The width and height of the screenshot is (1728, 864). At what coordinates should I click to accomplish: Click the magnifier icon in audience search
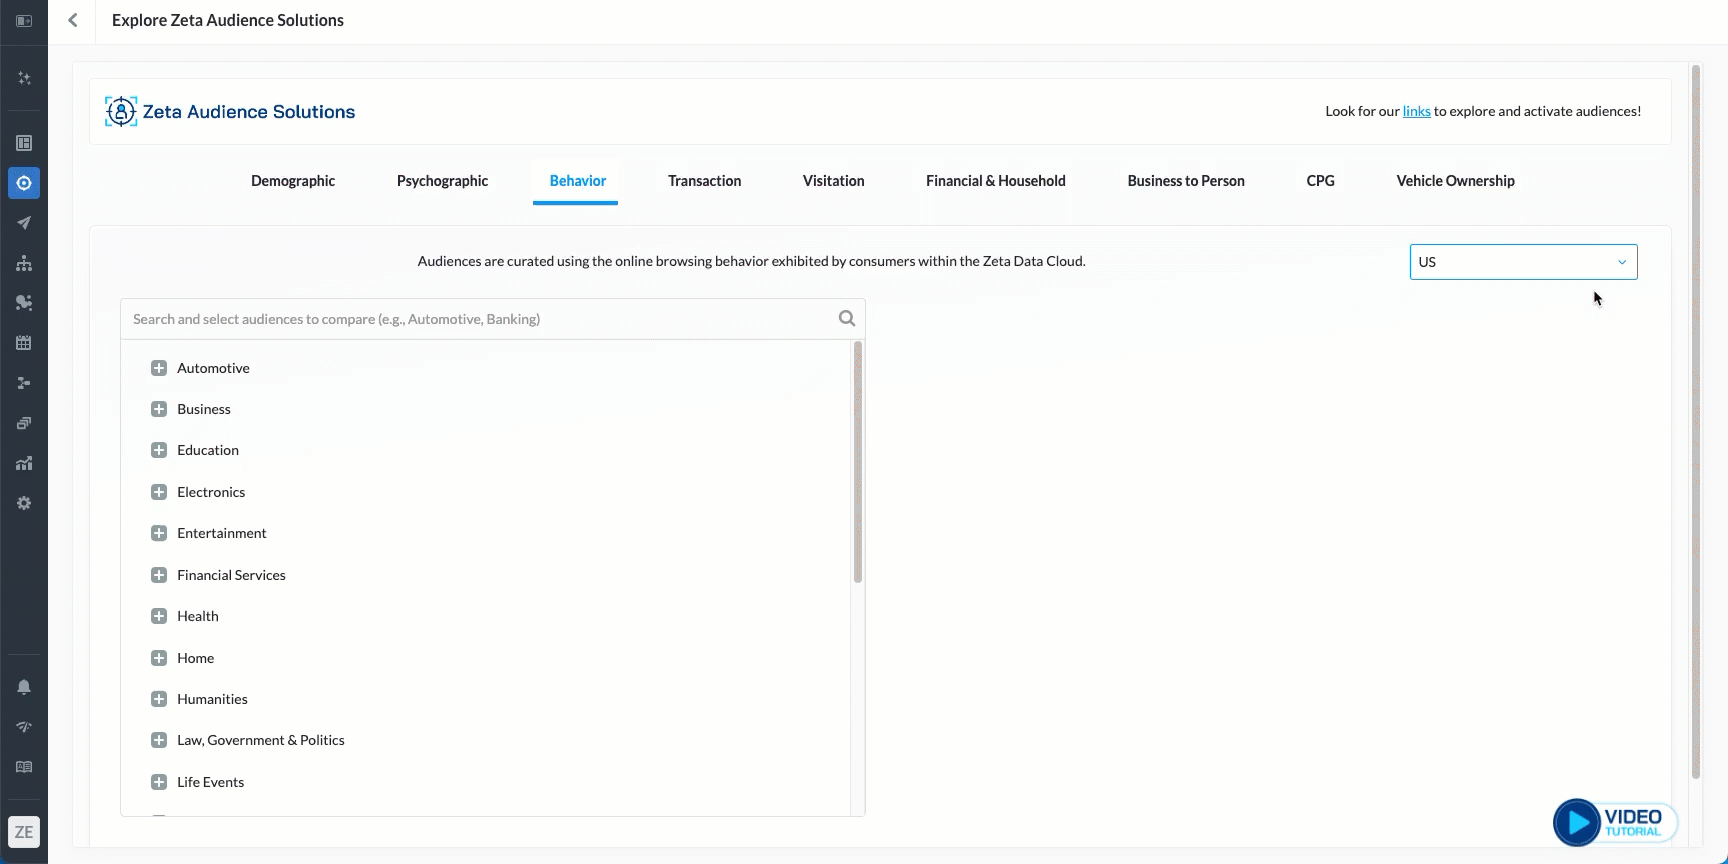point(846,319)
